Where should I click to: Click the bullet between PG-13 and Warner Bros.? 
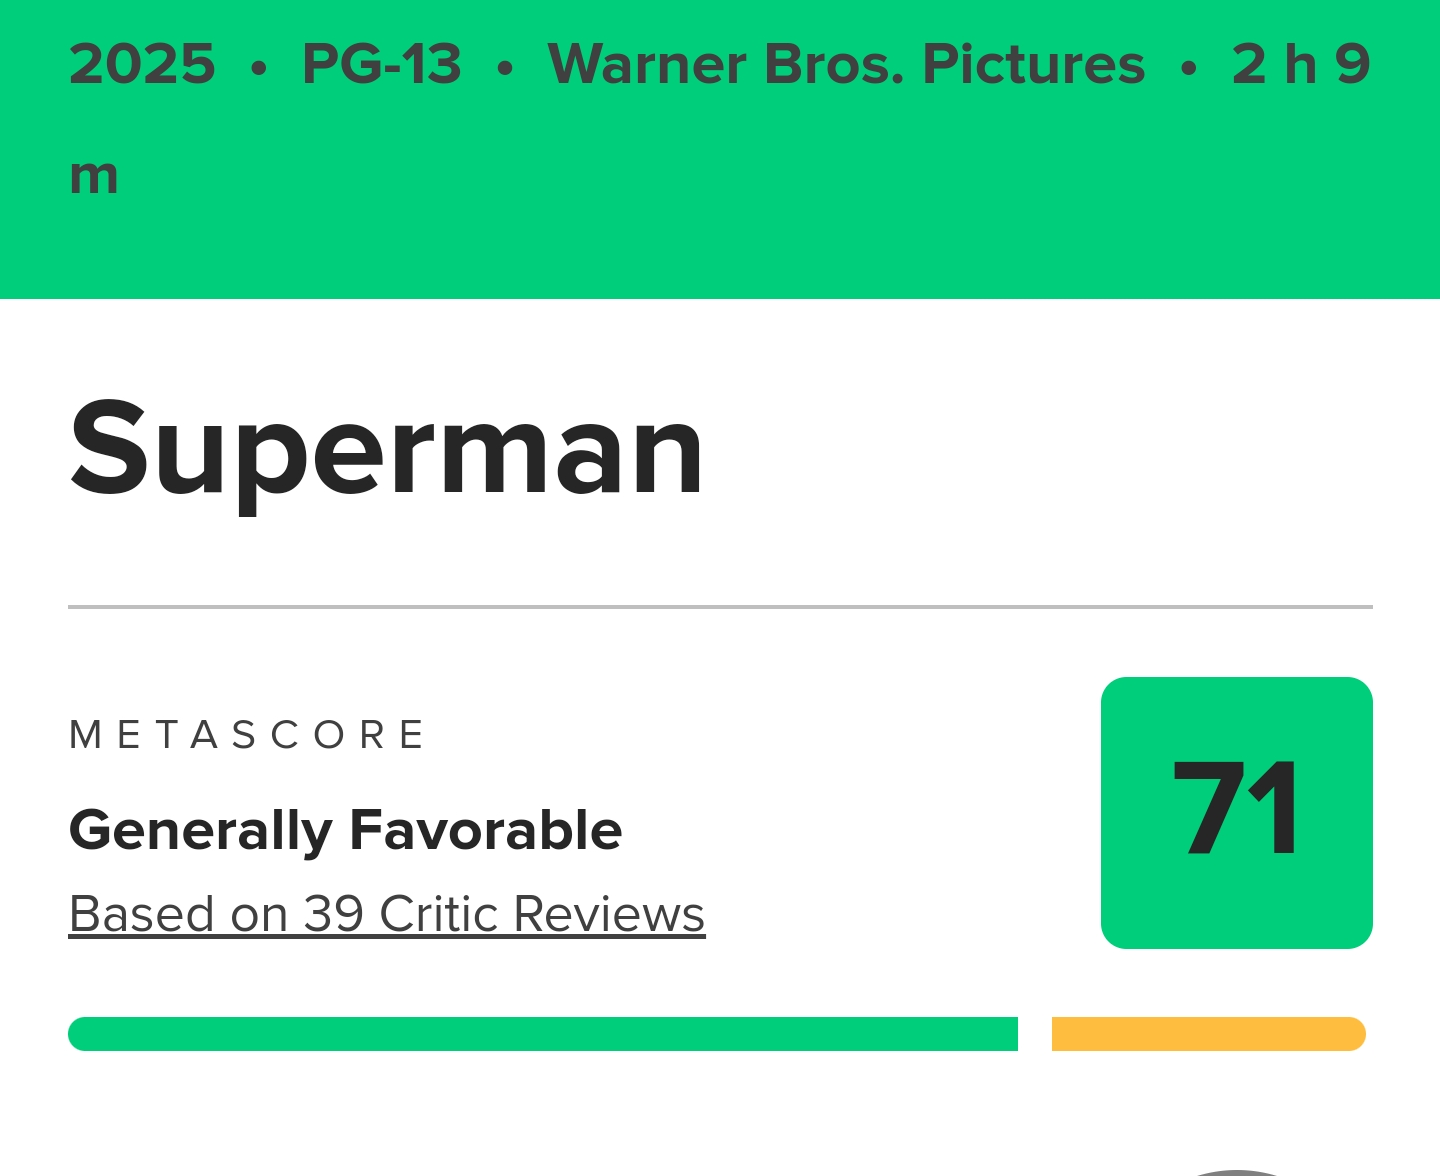coord(505,68)
